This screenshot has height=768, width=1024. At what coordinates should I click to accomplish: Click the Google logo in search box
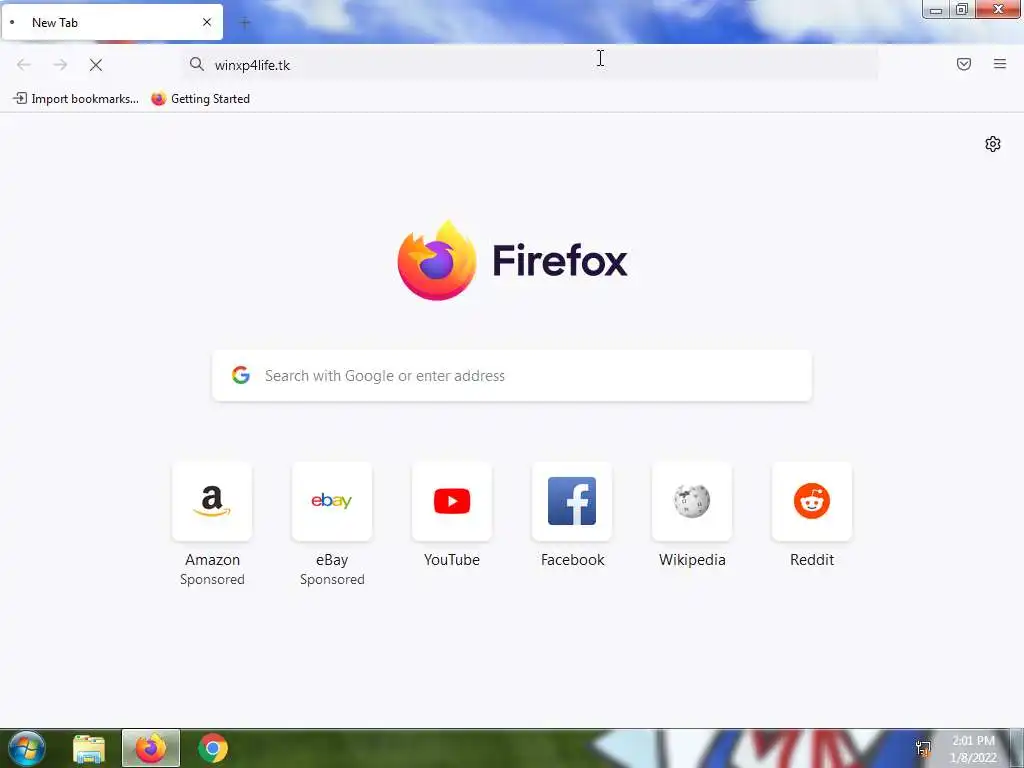[241, 375]
